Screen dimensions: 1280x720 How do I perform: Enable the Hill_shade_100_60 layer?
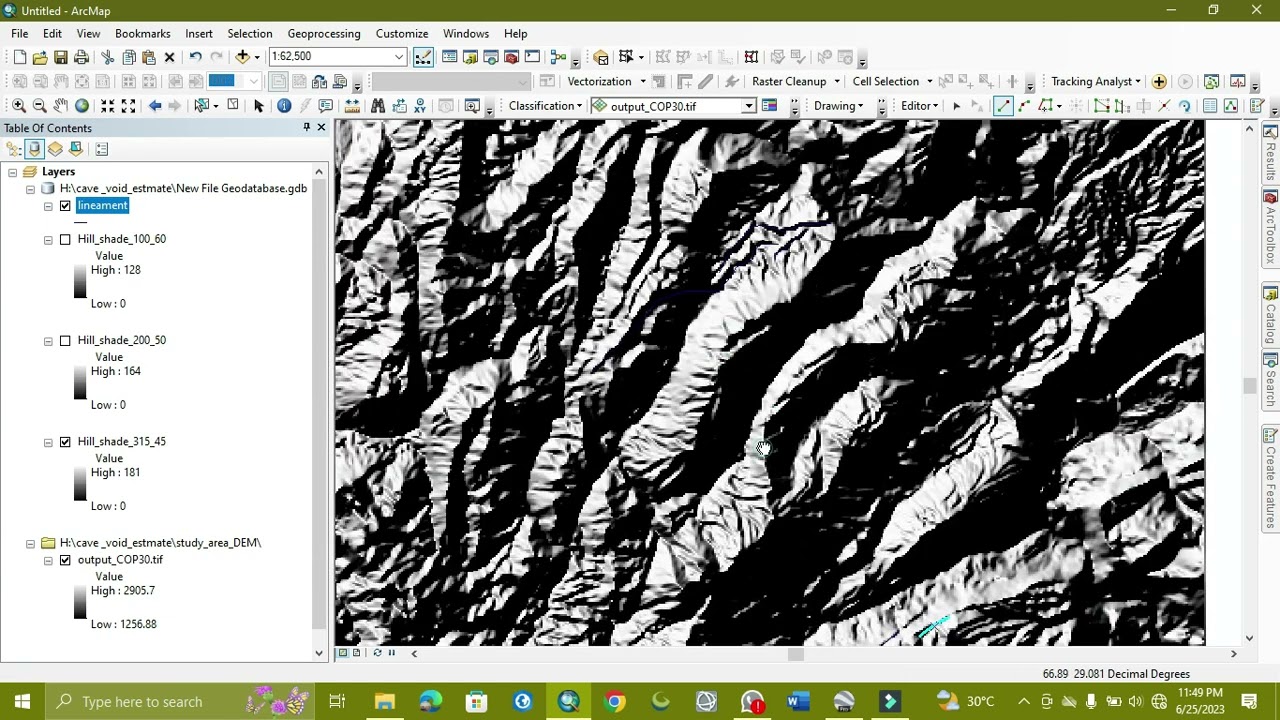(x=65, y=240)
